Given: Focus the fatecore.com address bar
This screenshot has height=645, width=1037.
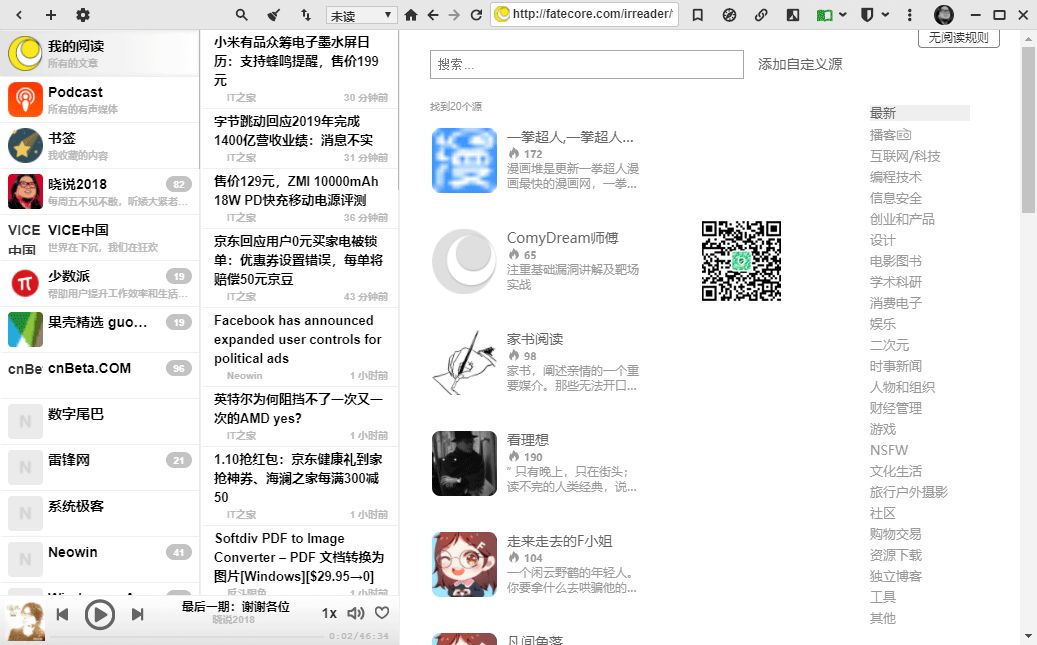Looking at the screenshot, I should coord(585,14).
